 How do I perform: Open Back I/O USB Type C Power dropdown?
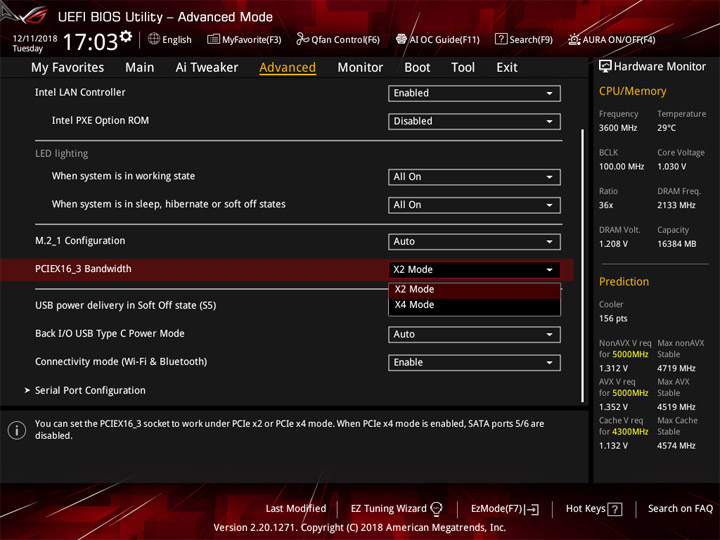[474, 334]
